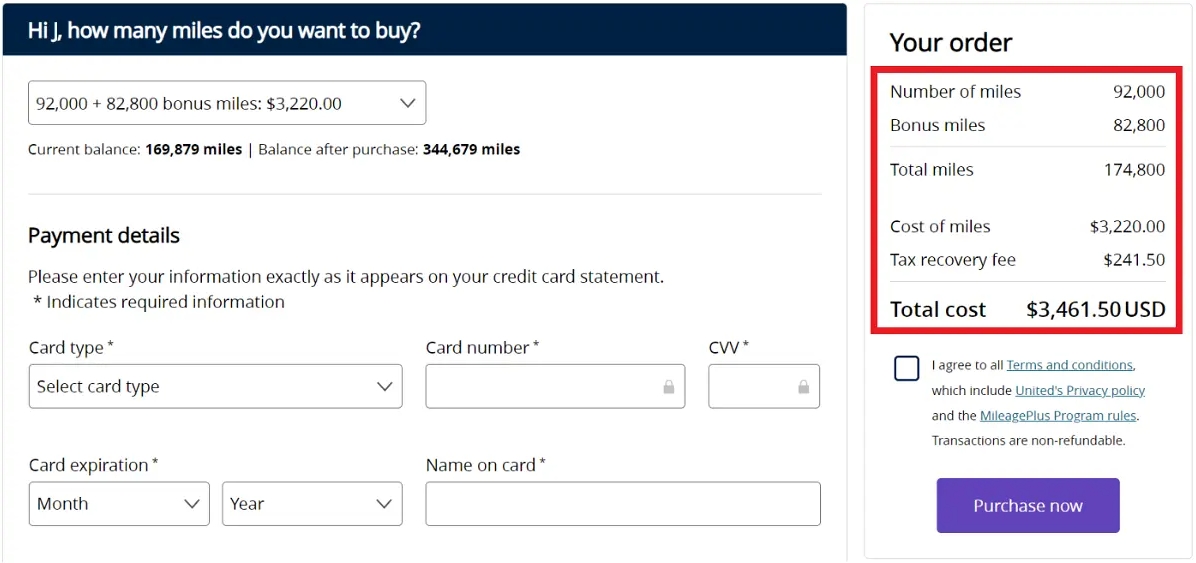The width and height of the screenshot is (1196, 563).
Task: Open the 92,000 + 82,800 bonus miles dropdown
Action: 227,103
